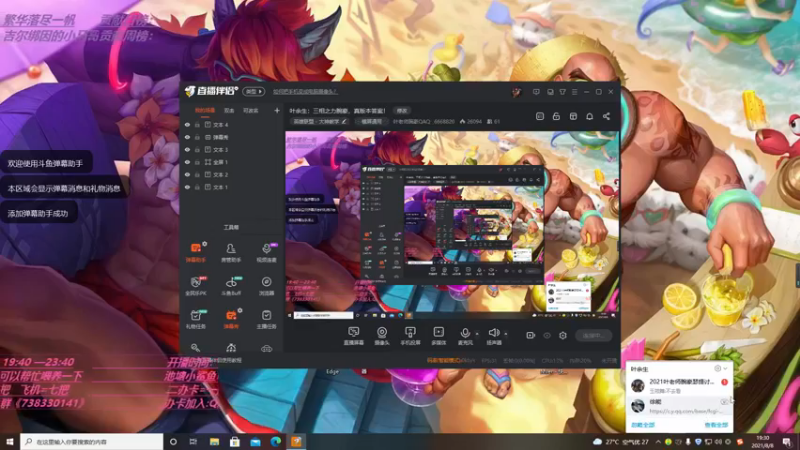Hide the 文本 2 layer
The height and width of the screenshot is (450, 800).
(187, 174)
